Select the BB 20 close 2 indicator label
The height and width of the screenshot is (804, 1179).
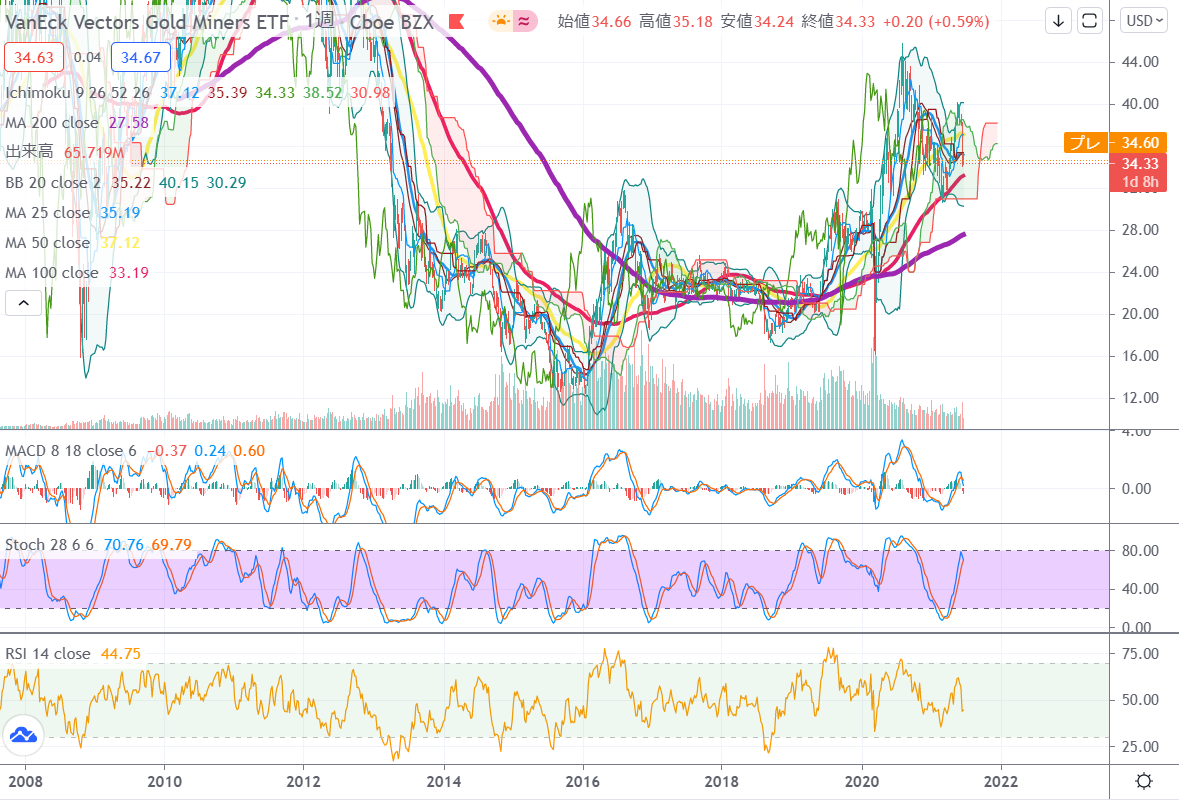[53, 183]
